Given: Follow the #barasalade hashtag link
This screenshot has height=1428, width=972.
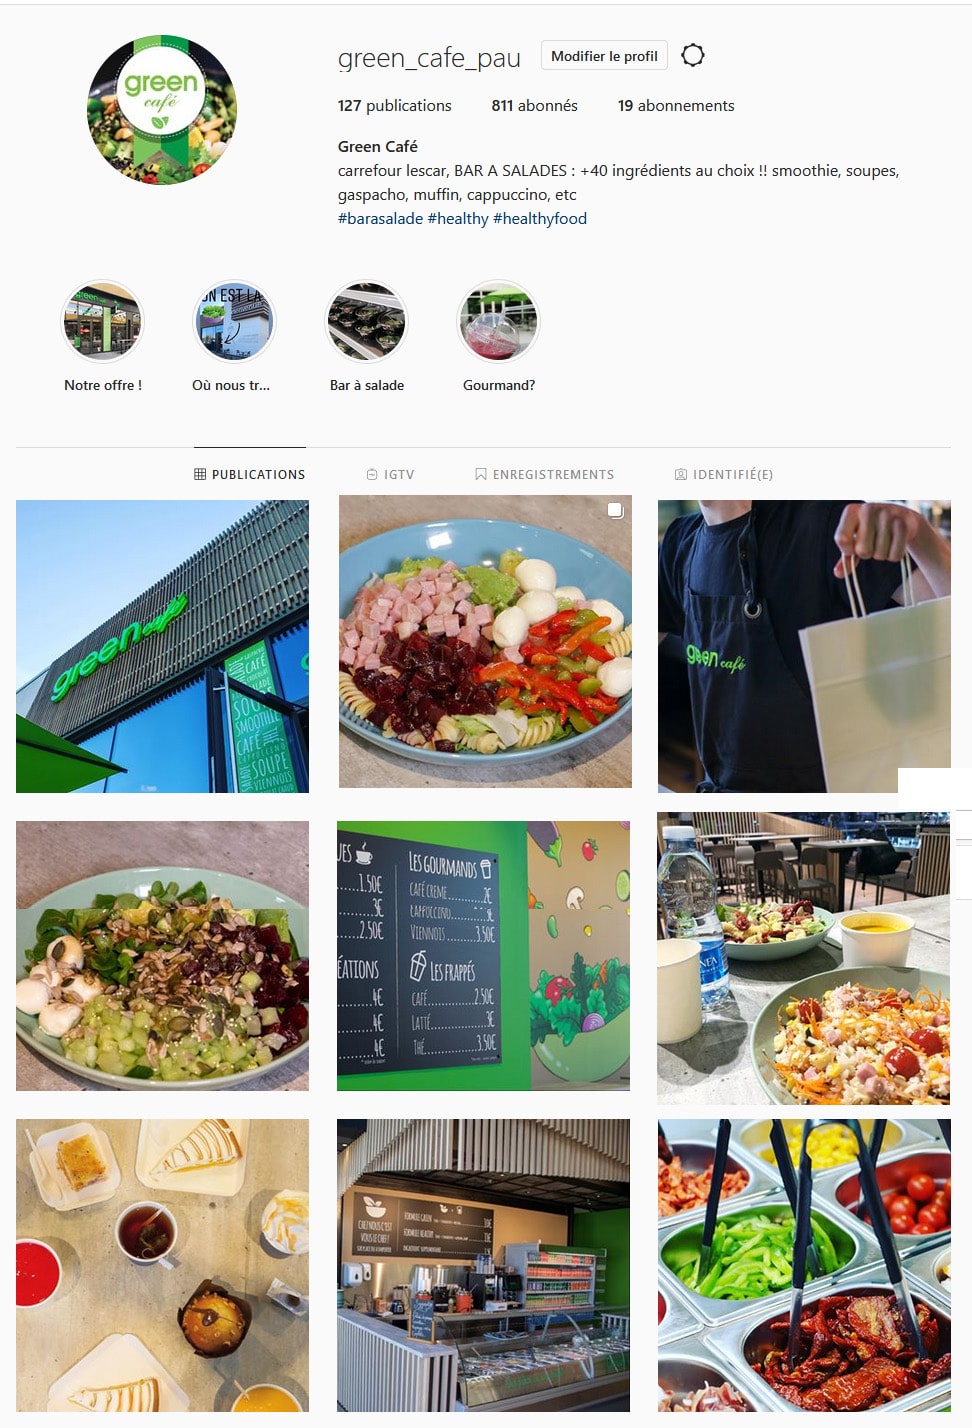Looking at the screenshot, I should click(x=380, y=218).
